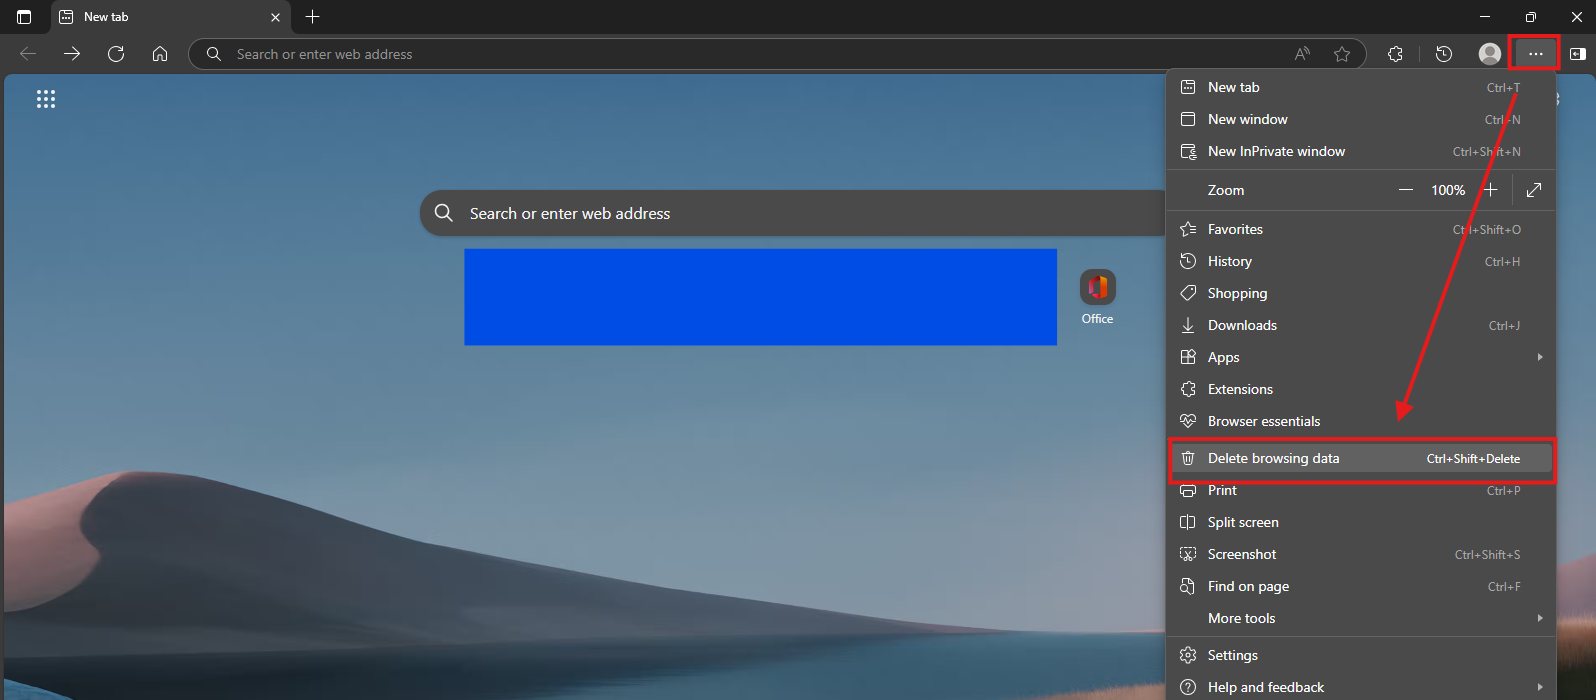Click the back navigation arrow
1596x700 pixels.
[x=28, y=54]
